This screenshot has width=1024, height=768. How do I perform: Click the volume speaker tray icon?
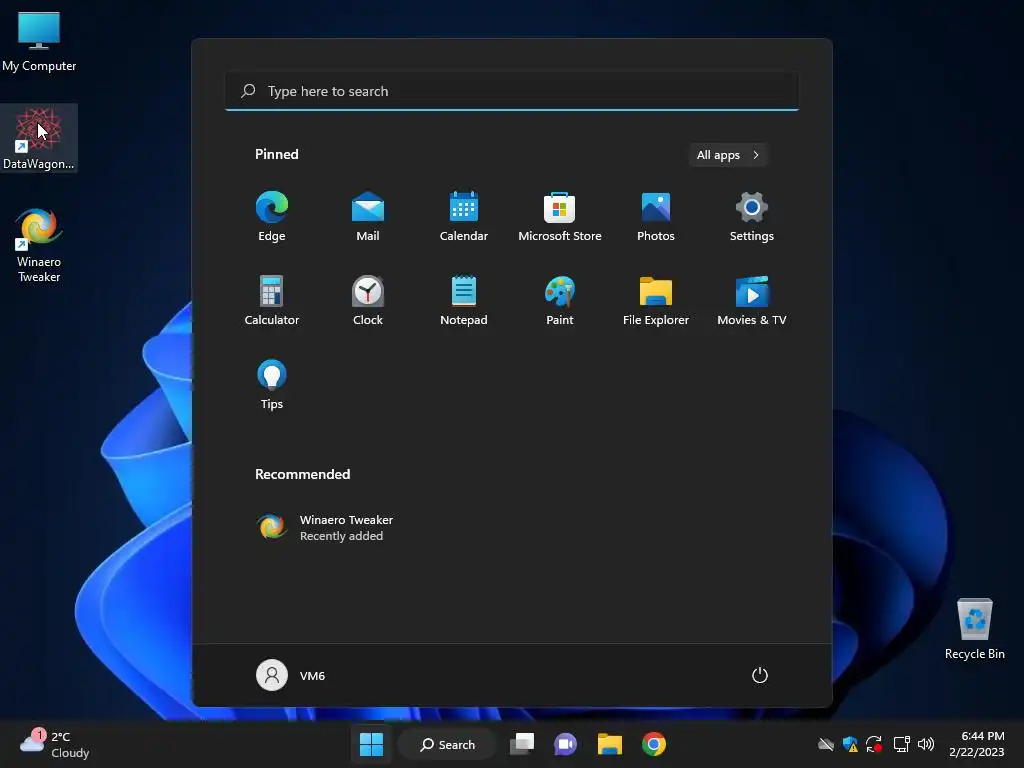coord(926,744)
